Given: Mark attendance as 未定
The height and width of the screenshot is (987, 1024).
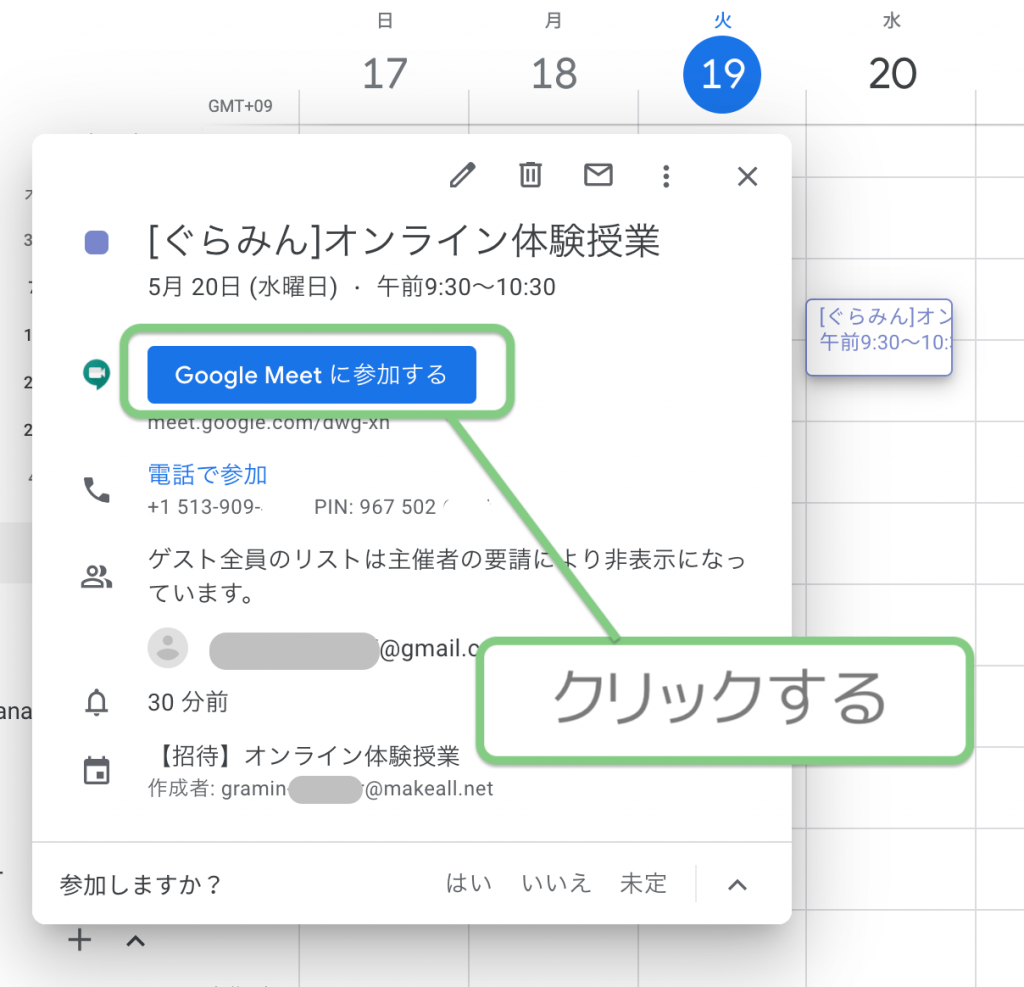Looking at the screenshot, I should [x=643, y=884].
